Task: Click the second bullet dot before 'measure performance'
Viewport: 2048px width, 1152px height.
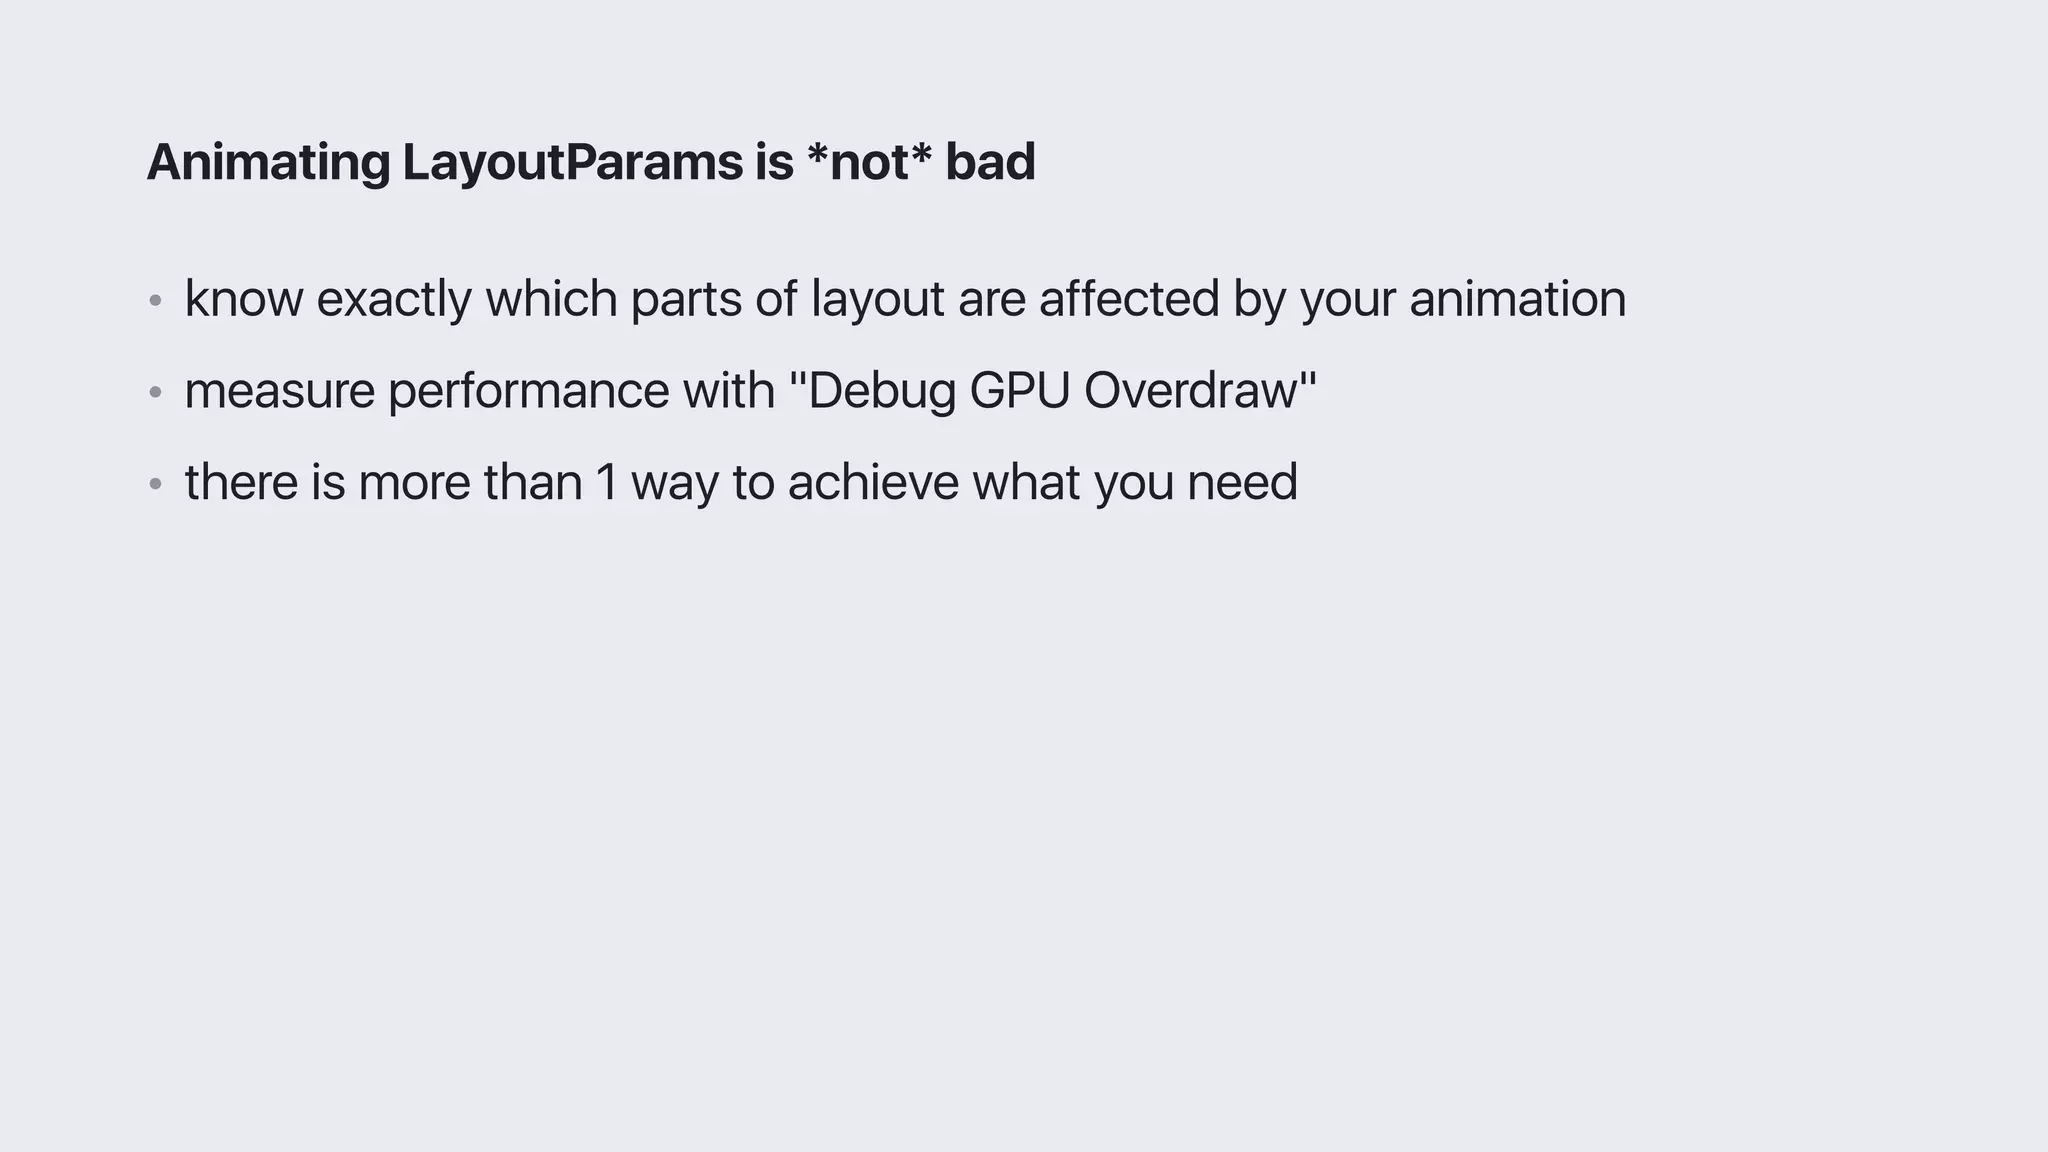Action: 155,392
